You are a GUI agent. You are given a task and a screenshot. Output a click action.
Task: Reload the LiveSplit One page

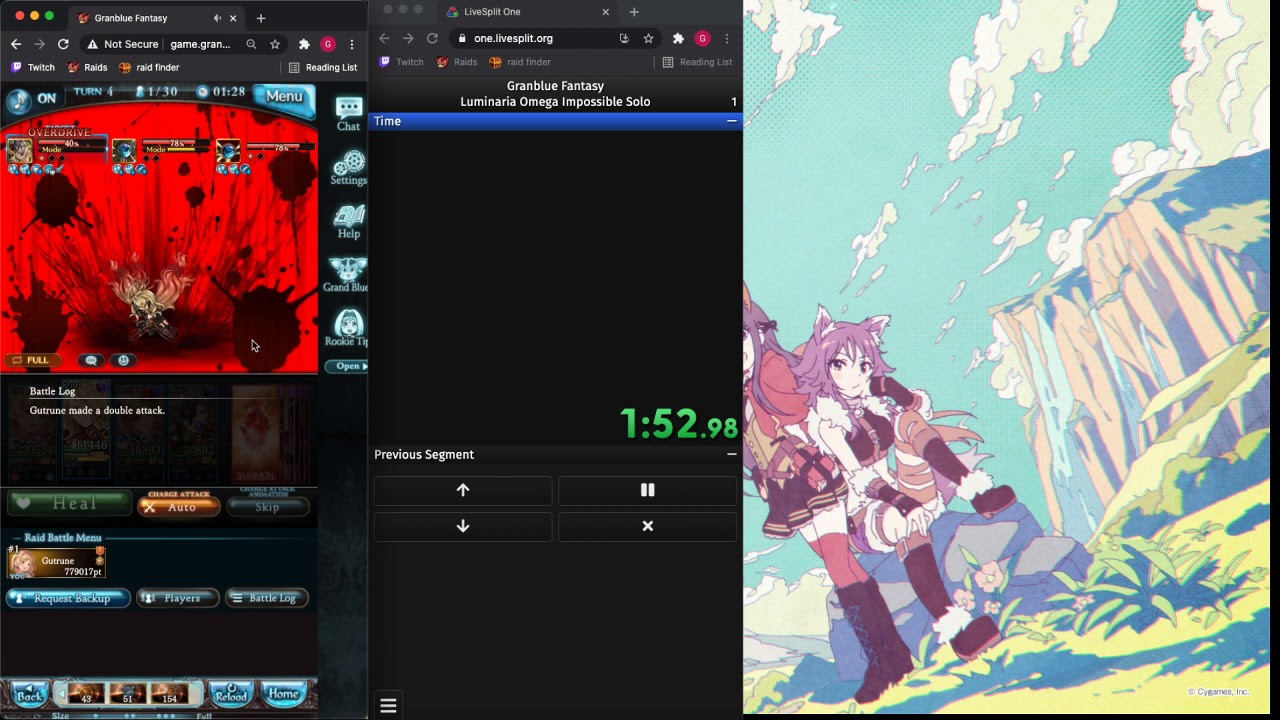tap(432, 38)
